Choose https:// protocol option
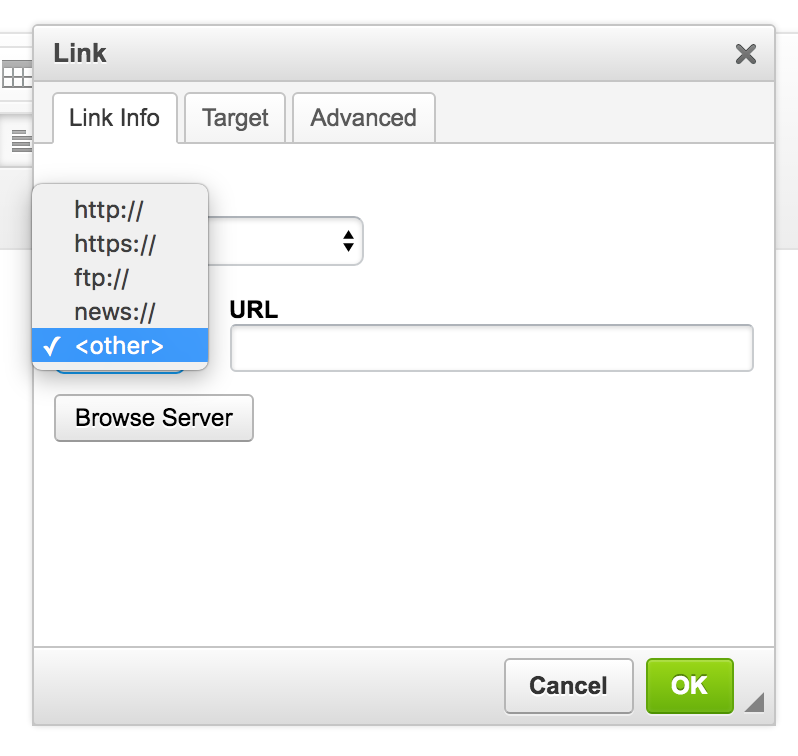Viewport: 798px width, 756px height. 115,244
